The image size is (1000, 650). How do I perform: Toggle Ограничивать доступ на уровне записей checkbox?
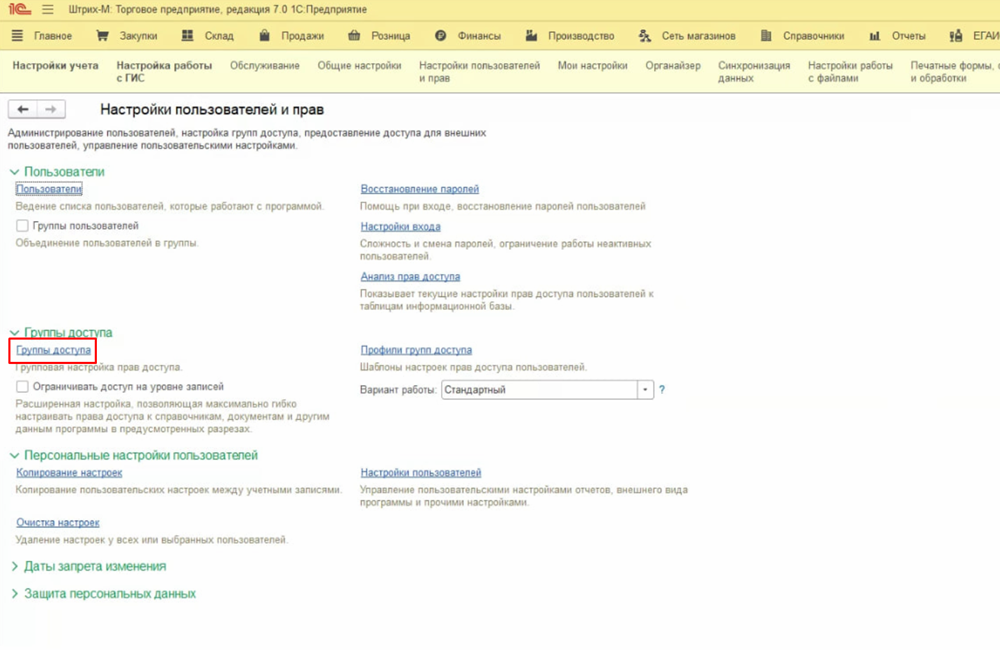[22, 386]
